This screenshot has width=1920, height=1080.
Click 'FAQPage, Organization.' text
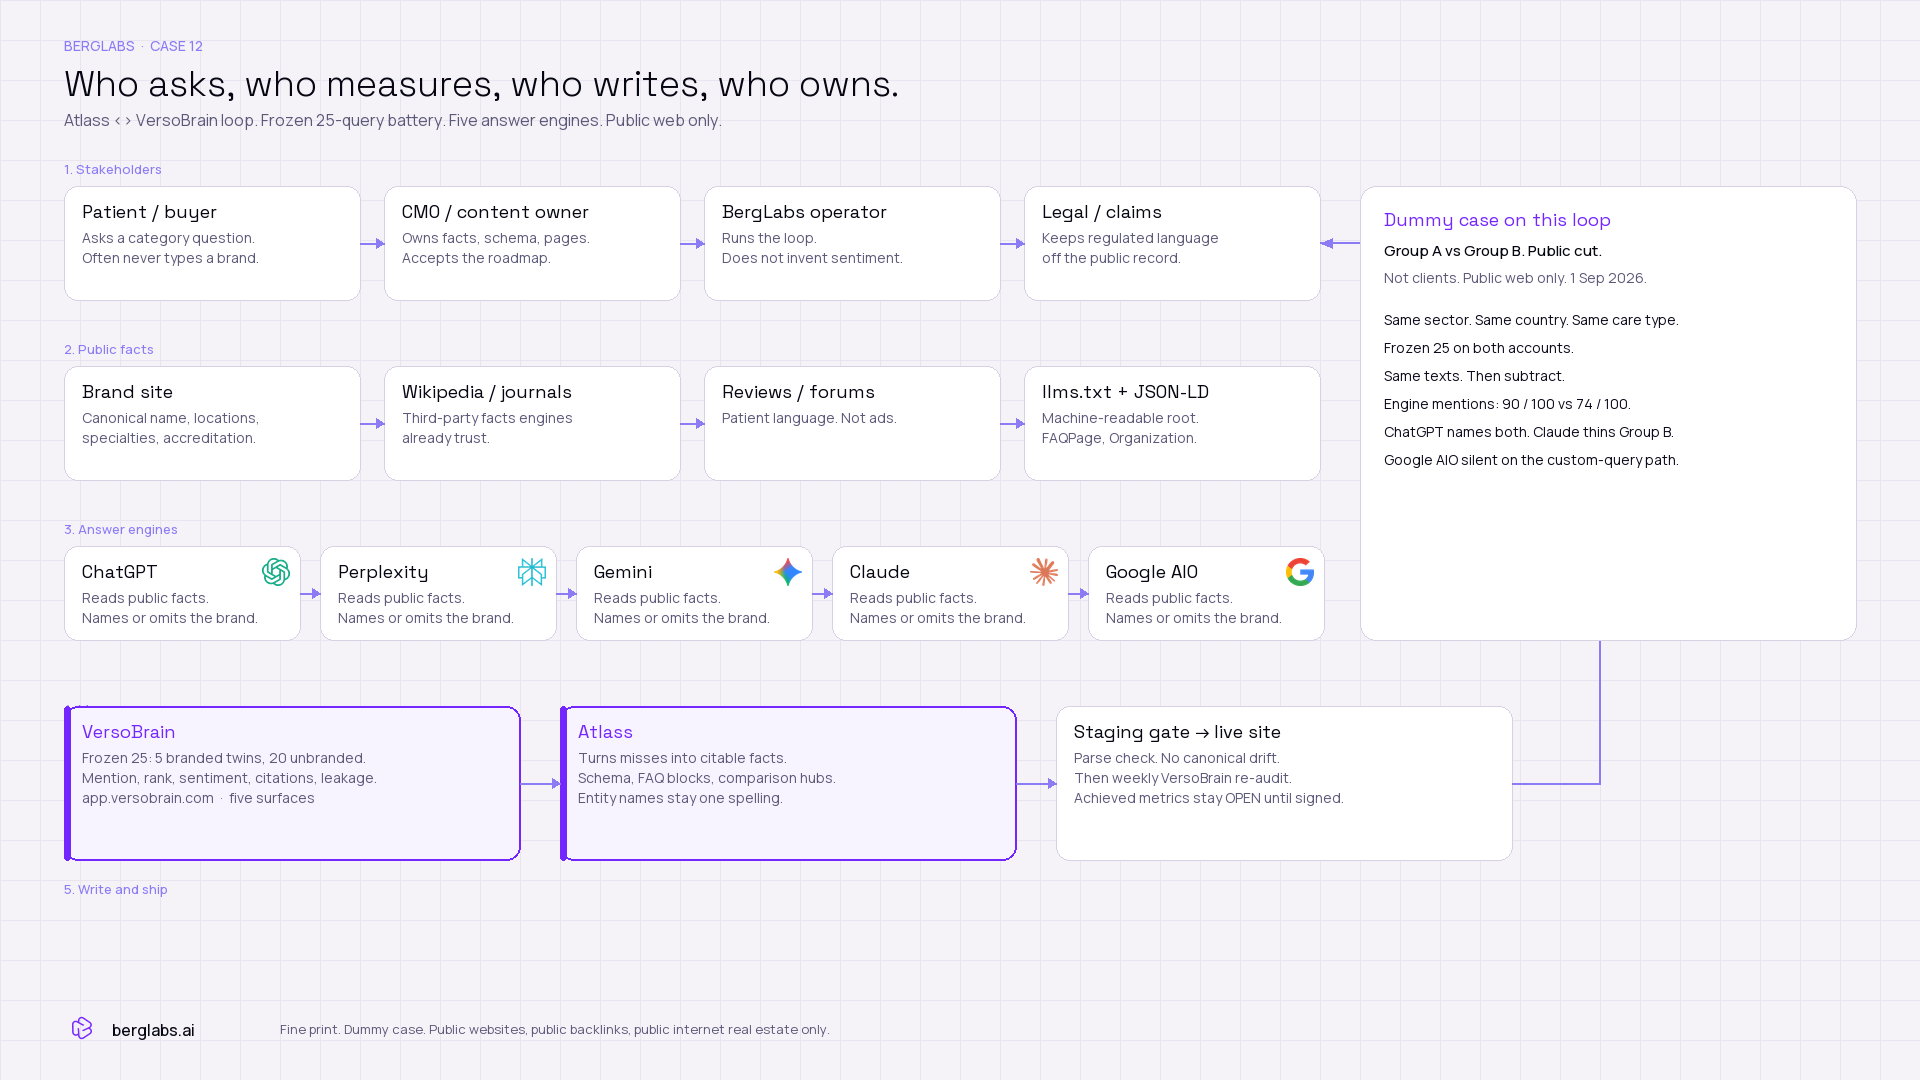pyautogui.click(x=1119, y=438)
